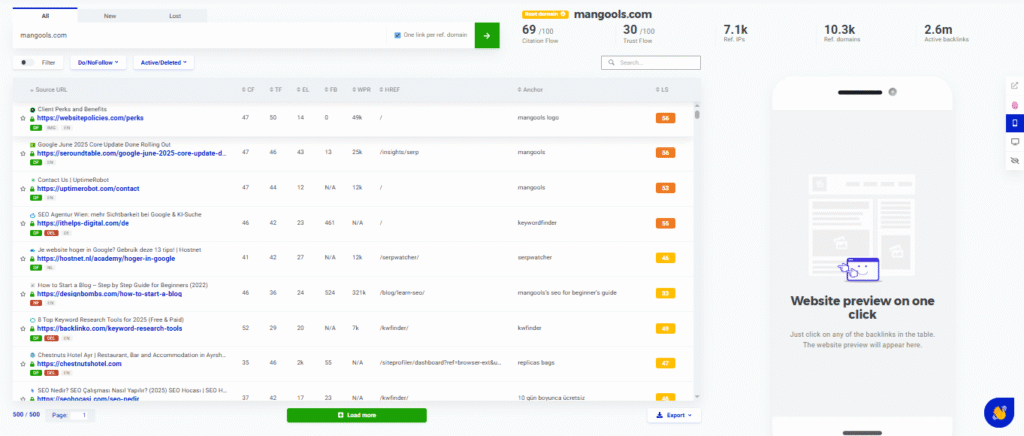Click the green arrow submit button
This screenshot has width=1024, height=436.
click(487, 35)
